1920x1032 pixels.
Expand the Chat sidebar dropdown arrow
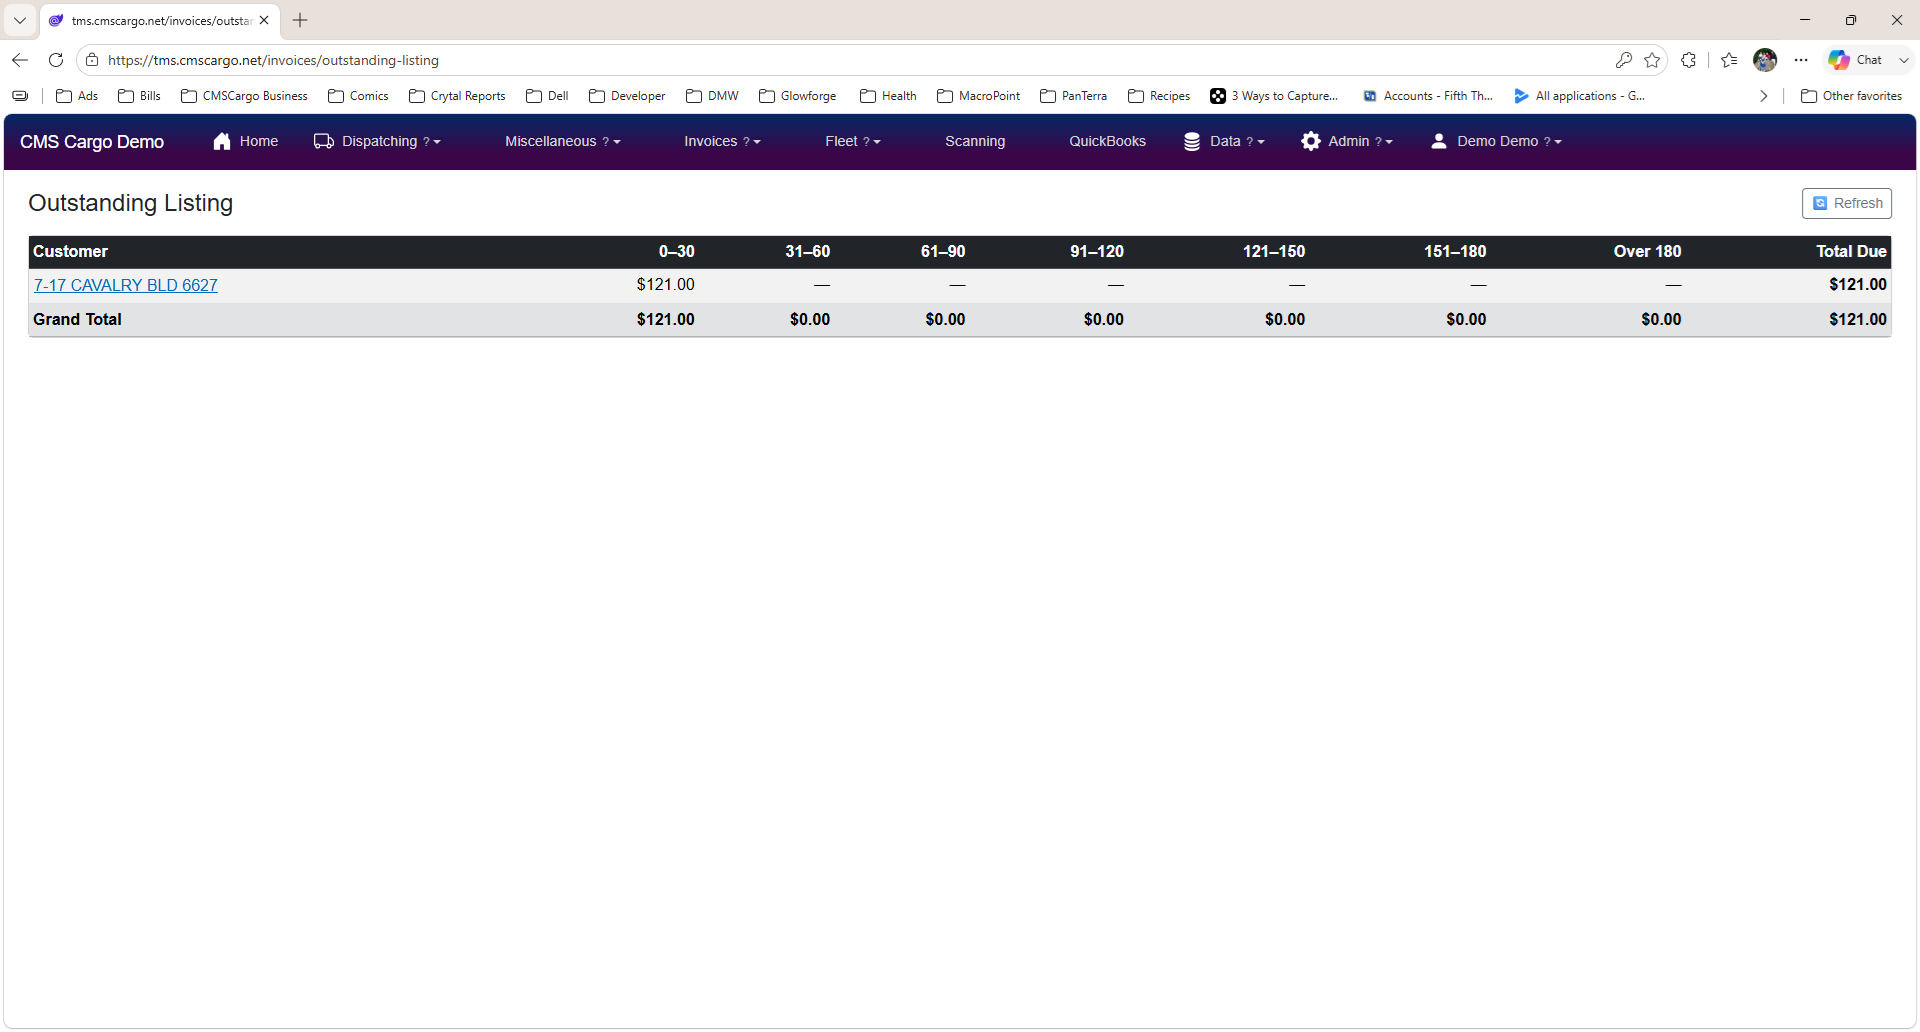pyautogui.click(x=1904, y=60)
